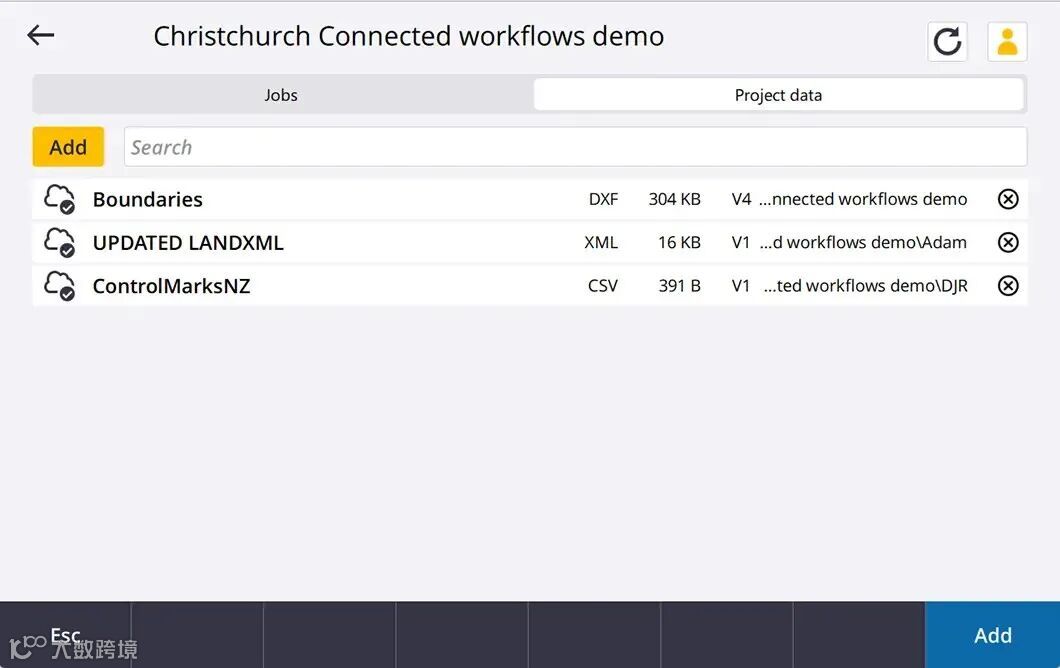This screenshot has height=668, width=1060.
Task: Tap the Esc softkey
Action: 66,635
